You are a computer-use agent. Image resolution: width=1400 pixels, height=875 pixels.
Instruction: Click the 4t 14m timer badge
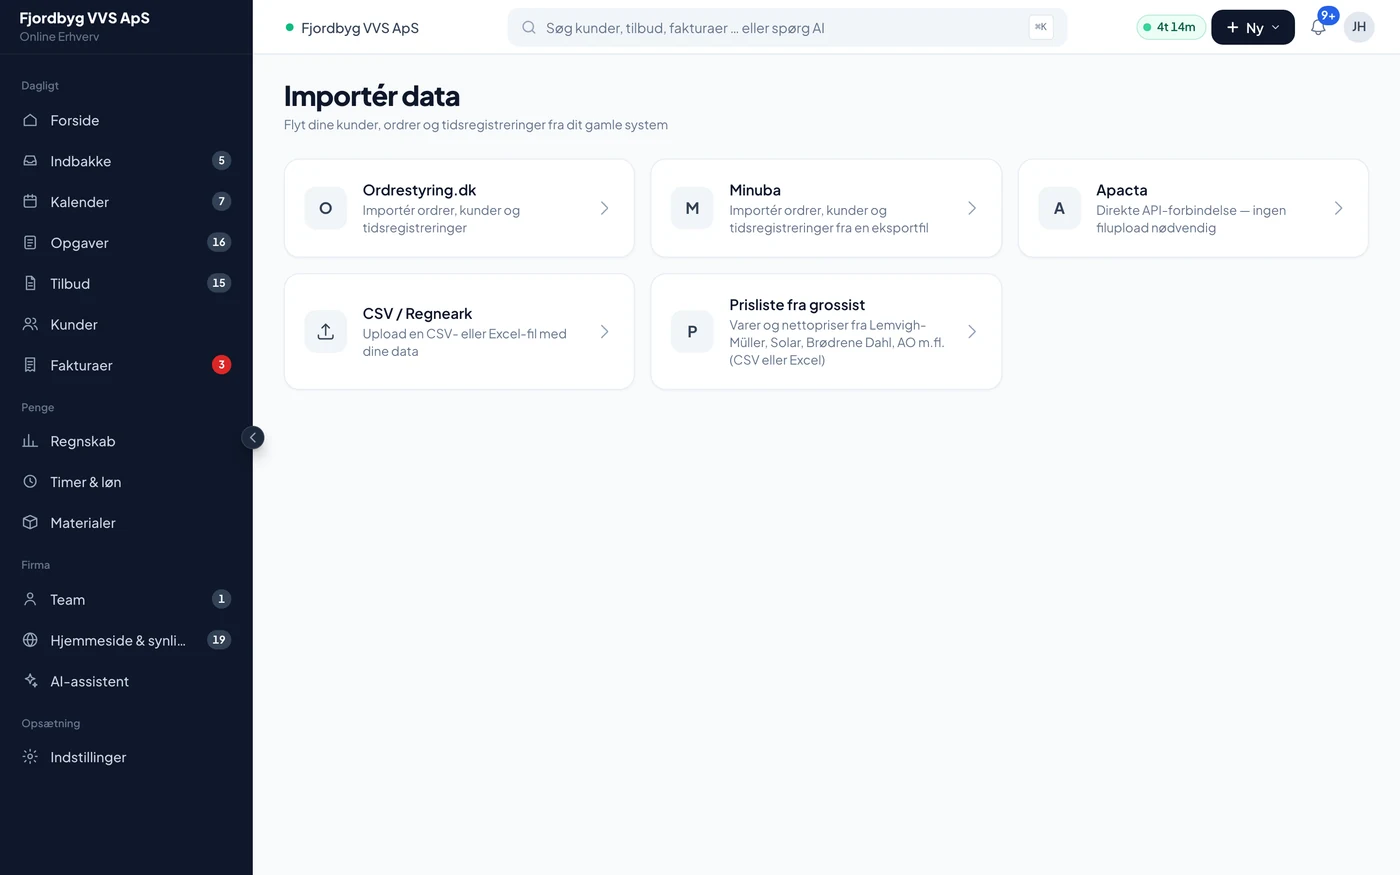[x=1171, y=27]
